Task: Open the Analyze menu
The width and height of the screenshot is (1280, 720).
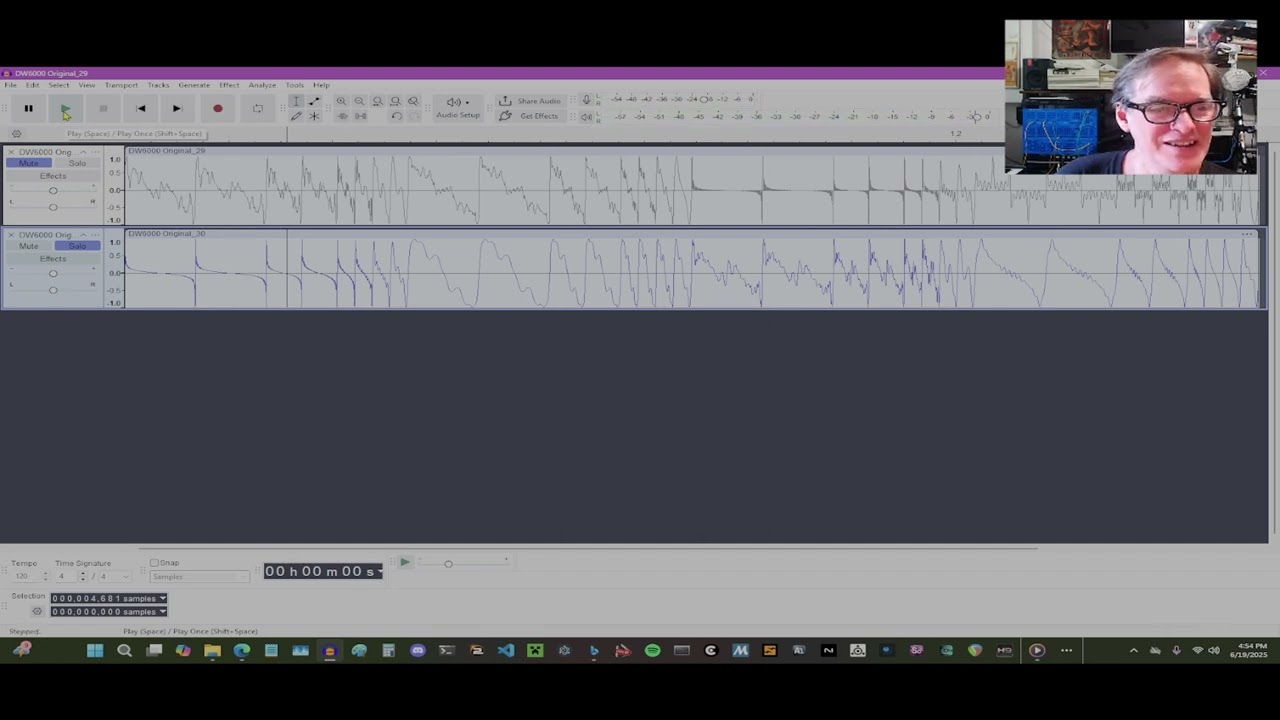Action: coord(262,85)
